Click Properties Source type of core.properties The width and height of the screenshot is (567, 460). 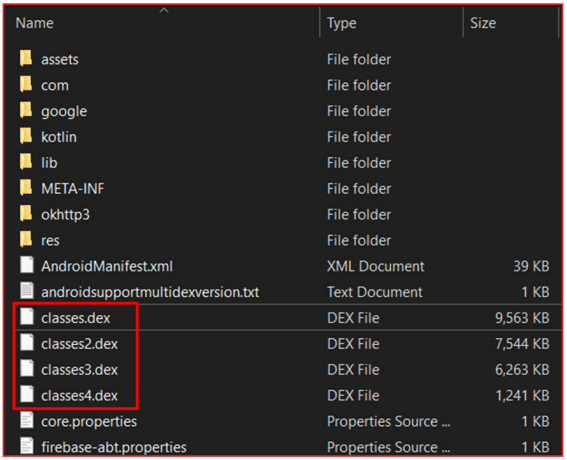[x=389, y=422]
